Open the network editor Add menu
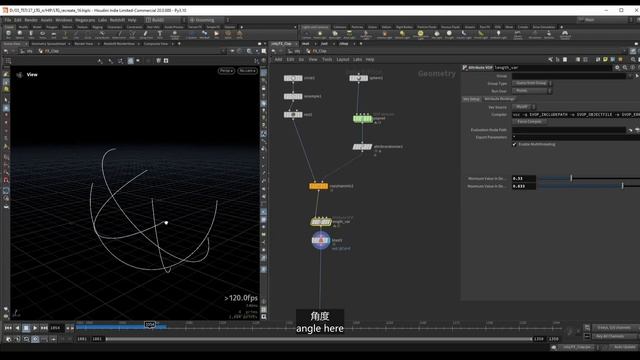Screen dimensions: 640x360 tap(278, 60)
